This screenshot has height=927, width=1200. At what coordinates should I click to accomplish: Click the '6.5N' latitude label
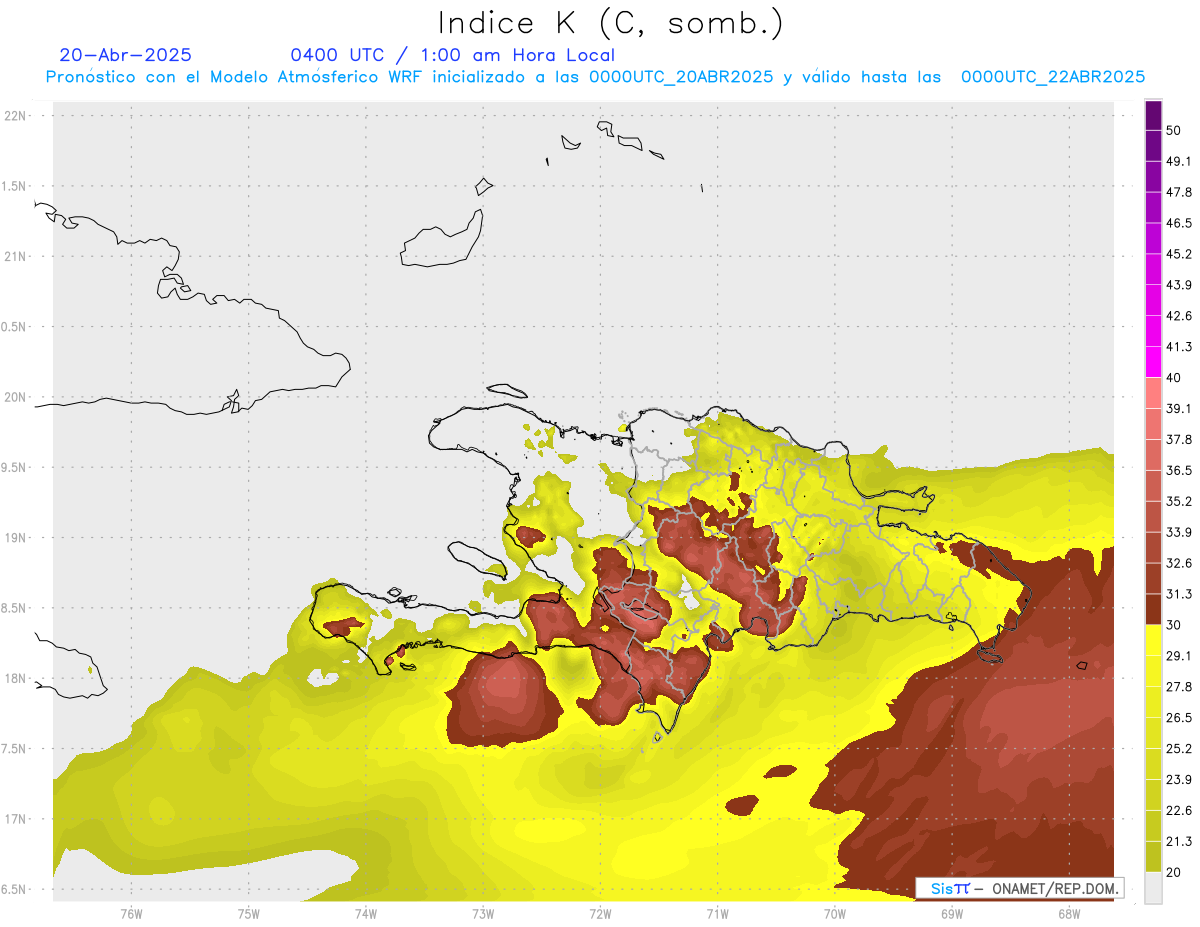point(15,889)
